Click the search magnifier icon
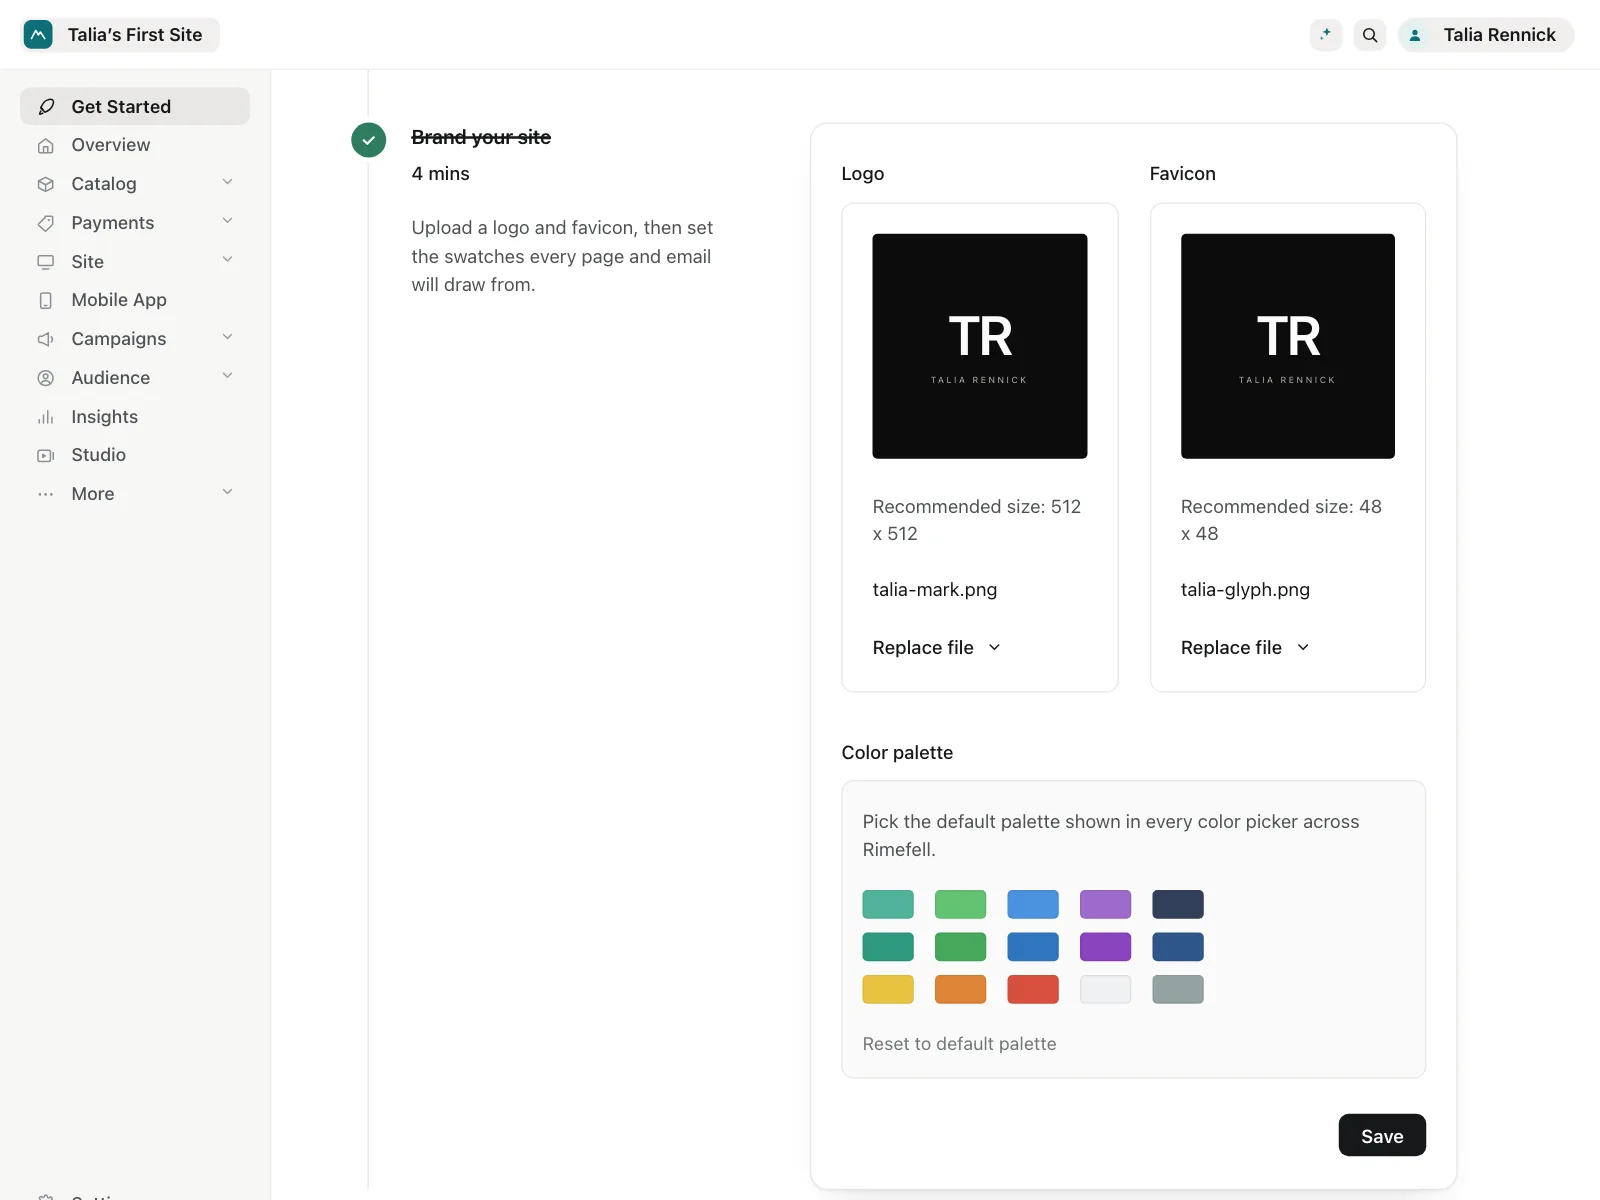 coord(1370,35)
